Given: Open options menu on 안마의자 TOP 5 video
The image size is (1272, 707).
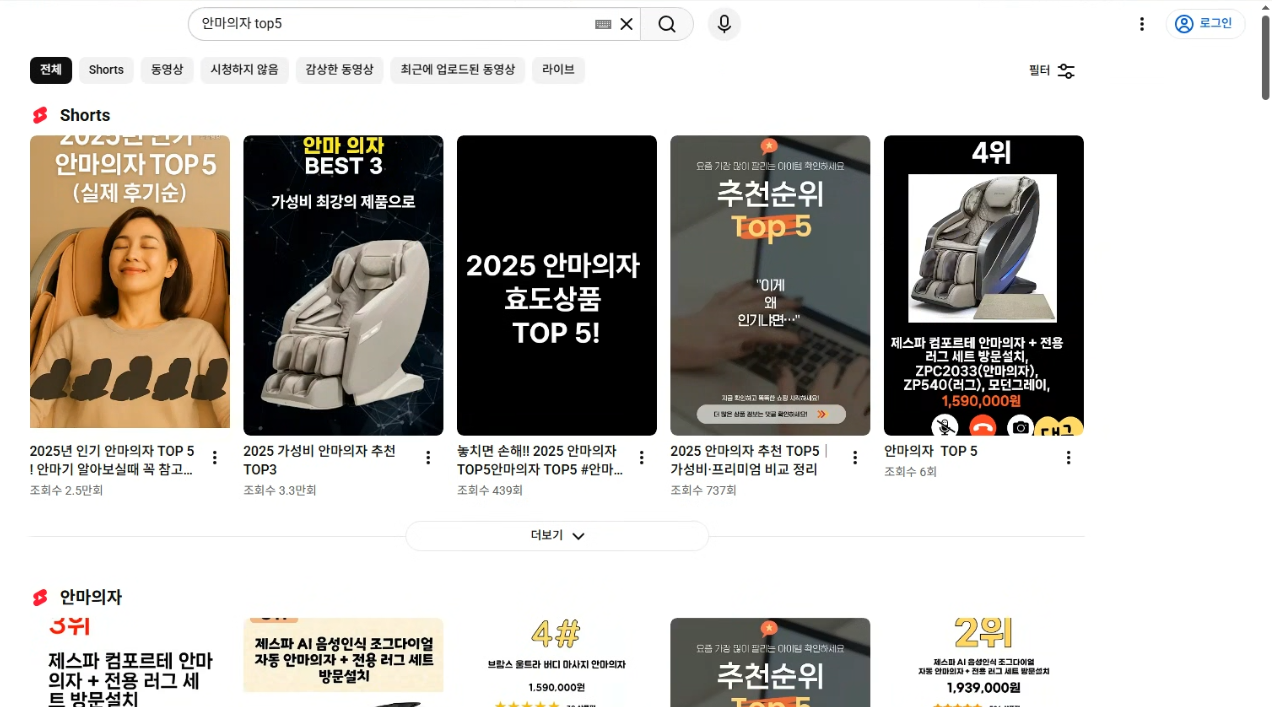Looking at the screenshot, I should [1068, 457].
